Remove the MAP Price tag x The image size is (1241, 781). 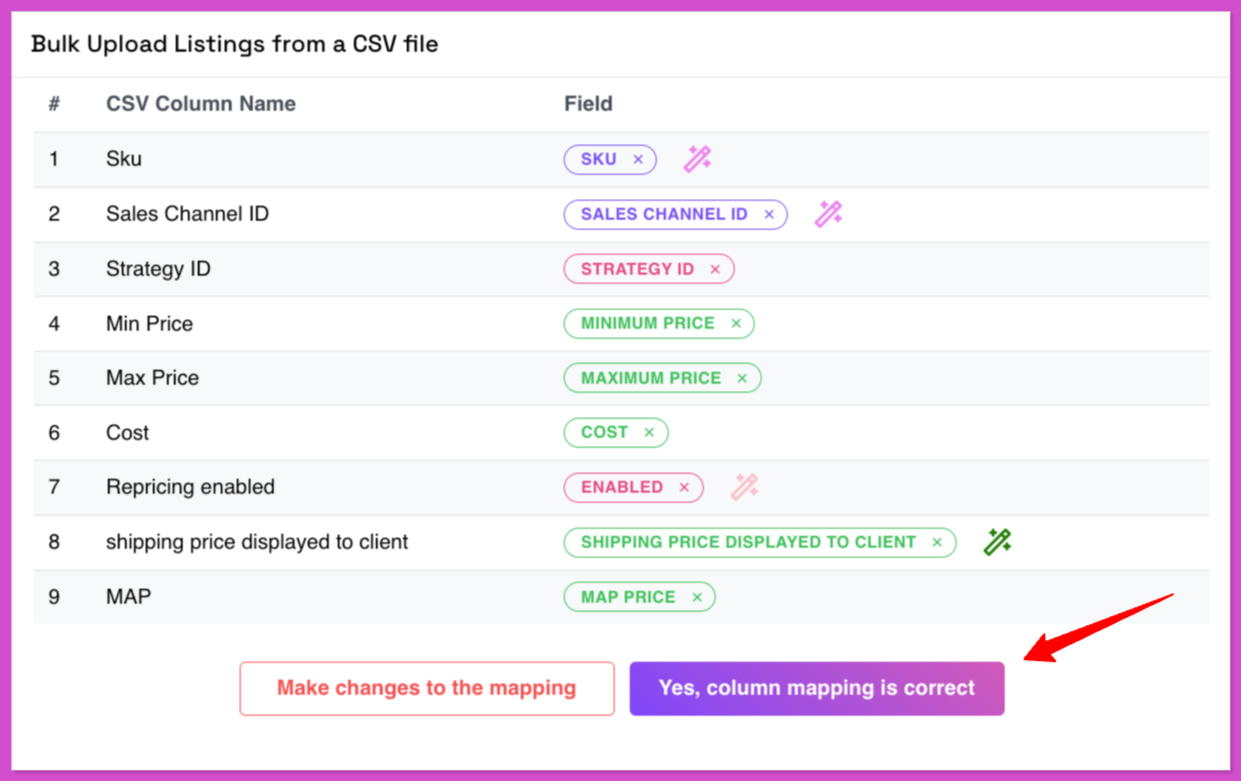697,597
